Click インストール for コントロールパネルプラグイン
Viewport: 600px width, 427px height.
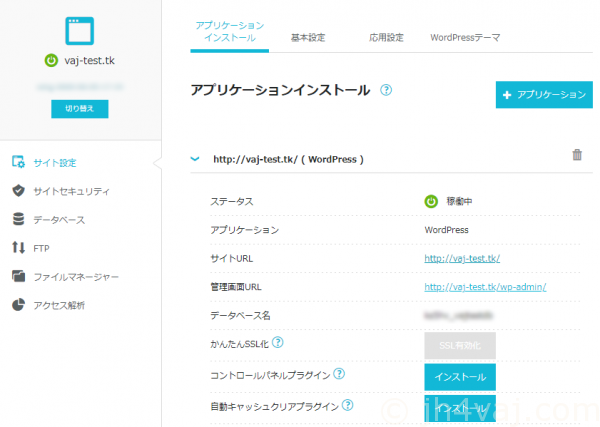click(459, 377)
